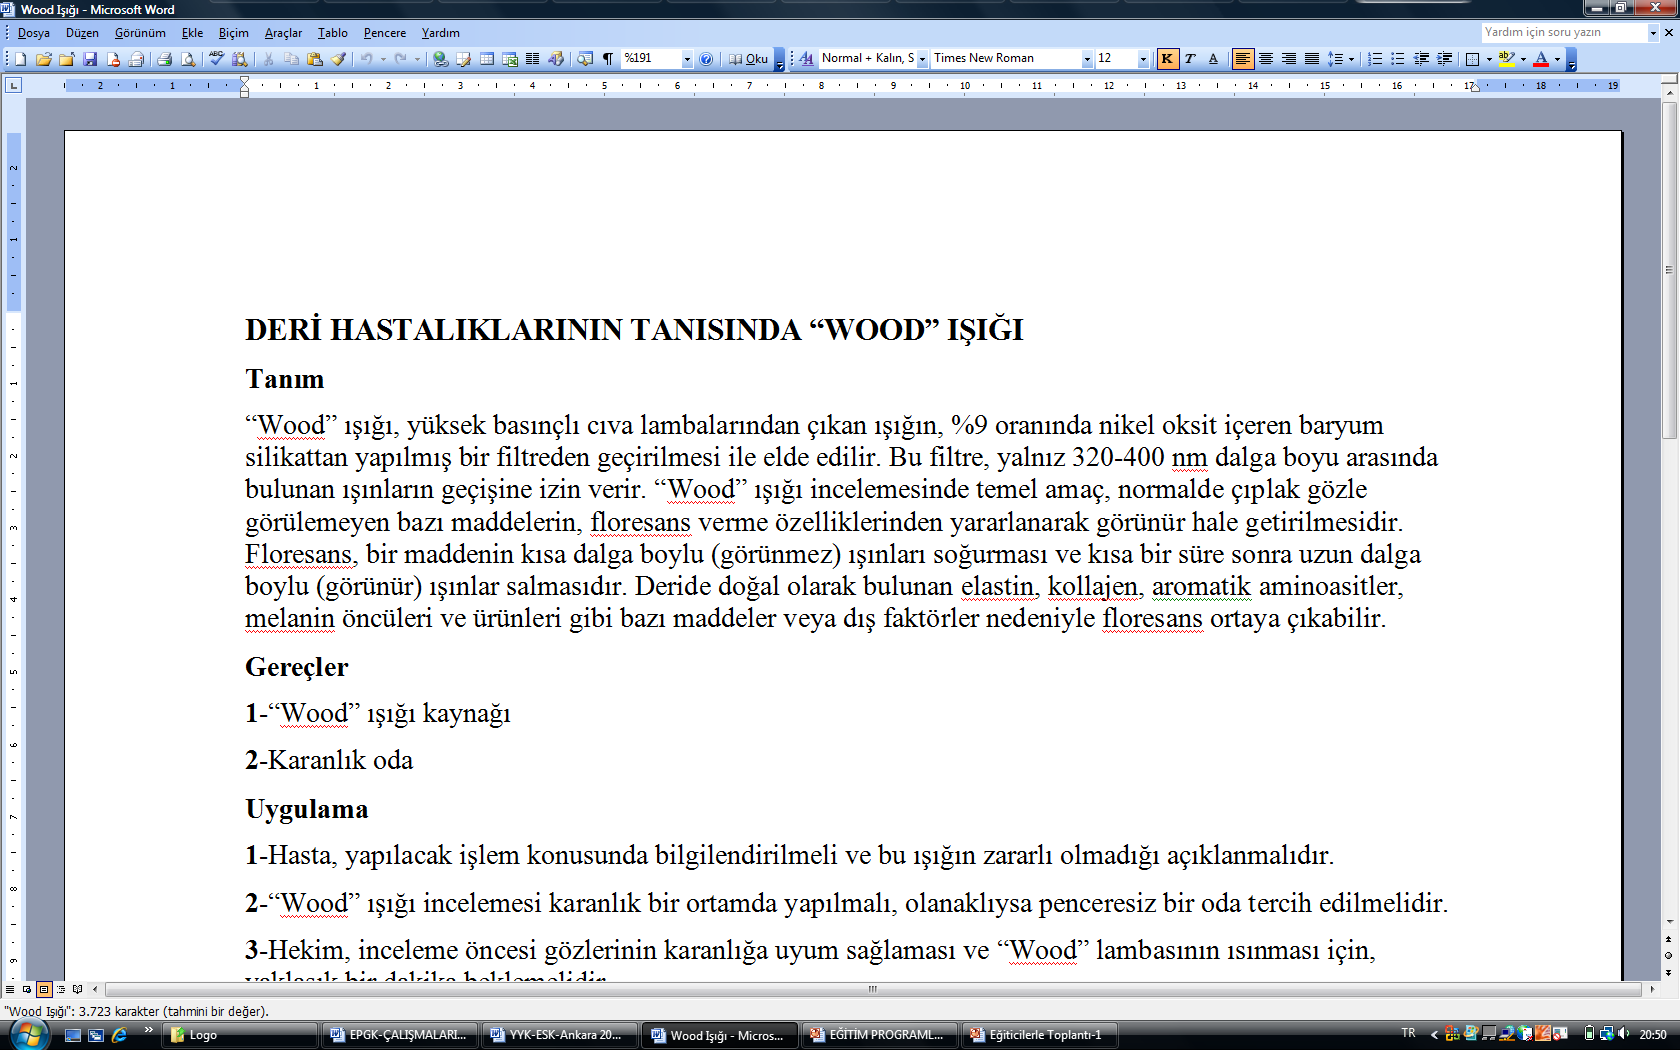The height and width of the screenshot is (1050, 1680).
Task: Toggle Italic (T) formatting
Action: tap(1190, 59)
